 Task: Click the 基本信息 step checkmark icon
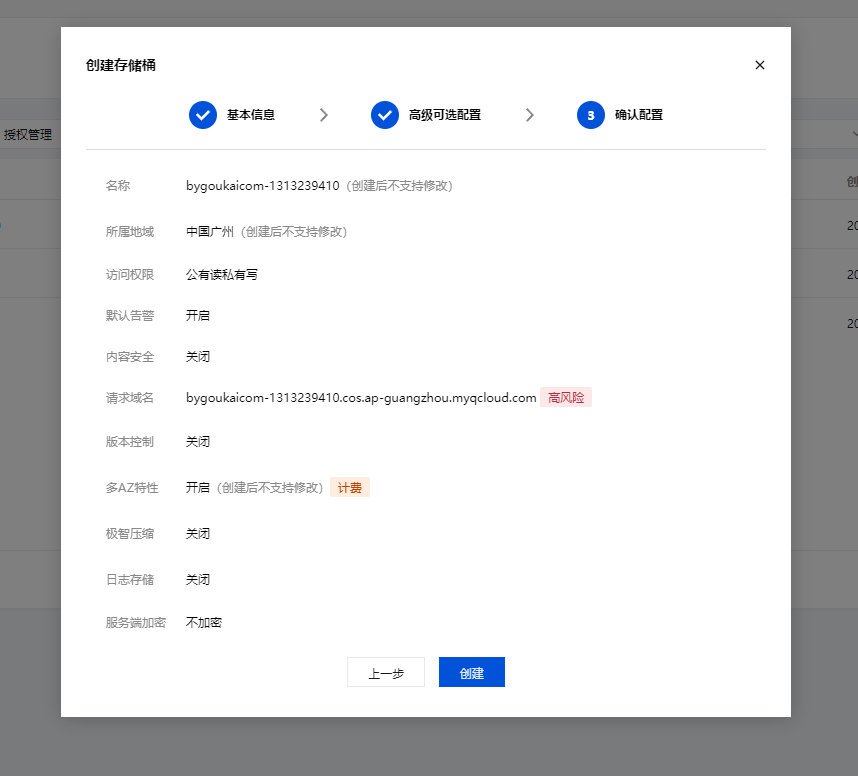click(x=203, y=115)
